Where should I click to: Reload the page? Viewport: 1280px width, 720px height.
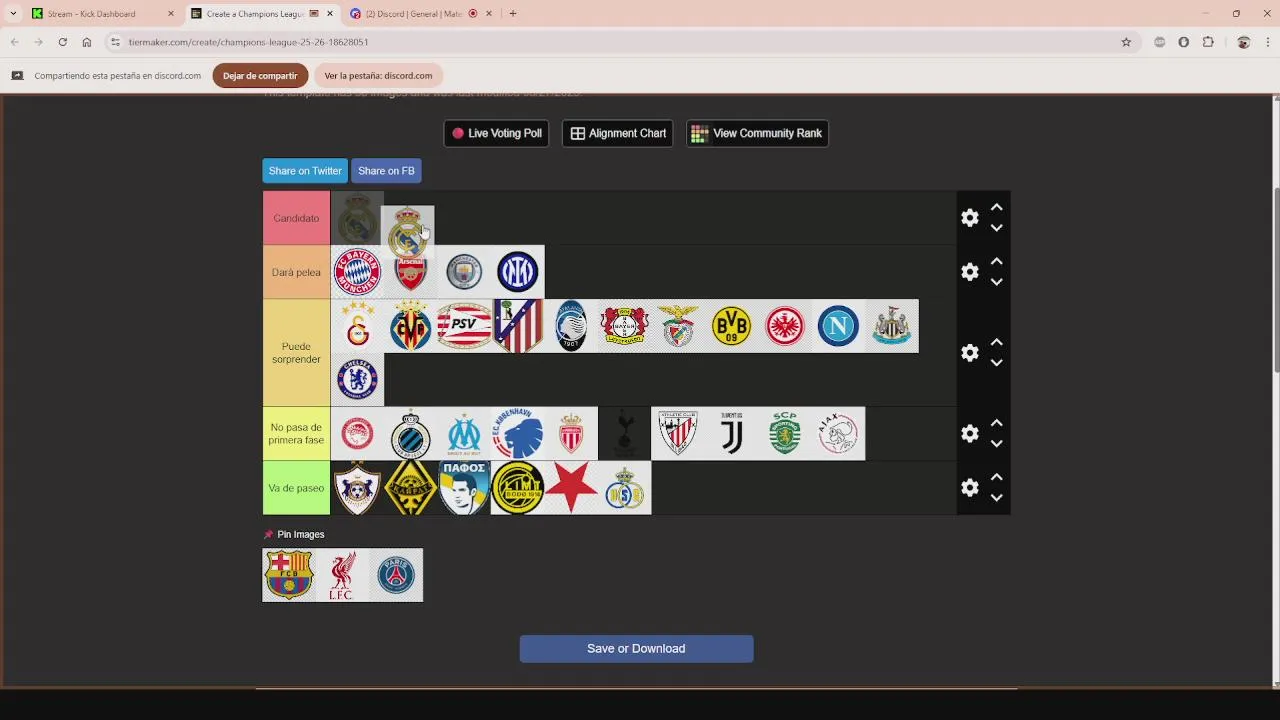62,42
